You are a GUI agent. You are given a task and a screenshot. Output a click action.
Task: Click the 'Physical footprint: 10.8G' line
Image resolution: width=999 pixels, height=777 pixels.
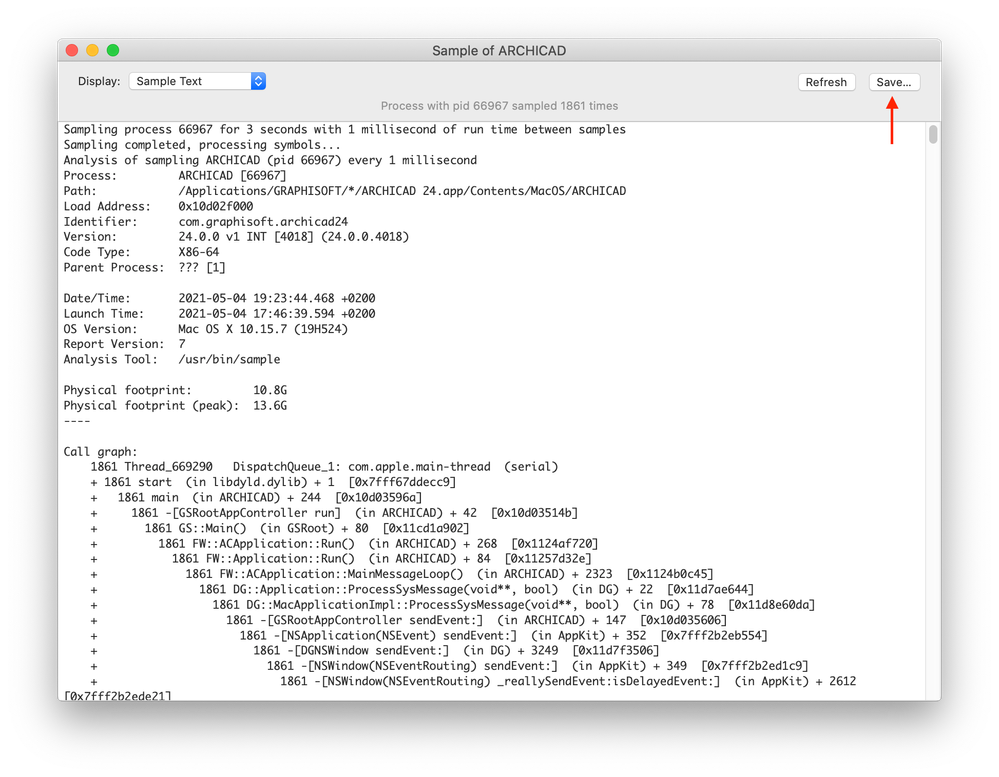(x=175, y=390)
